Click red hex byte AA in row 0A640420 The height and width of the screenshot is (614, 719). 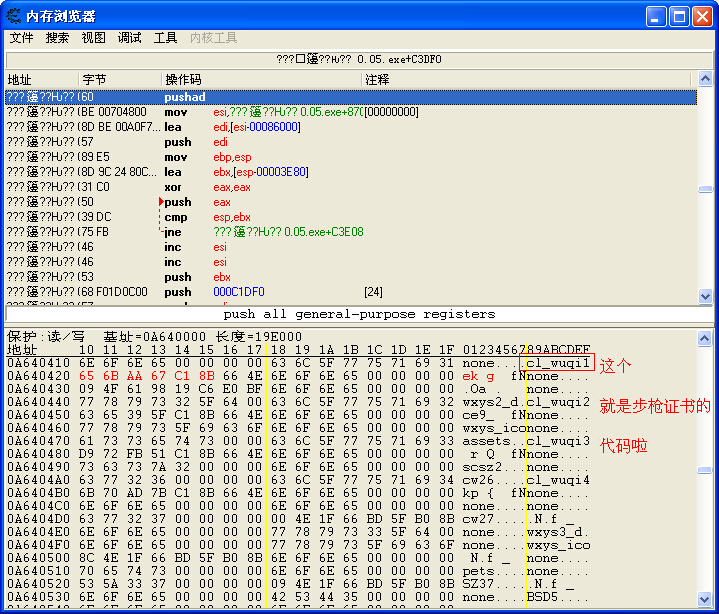coord(134,376)
